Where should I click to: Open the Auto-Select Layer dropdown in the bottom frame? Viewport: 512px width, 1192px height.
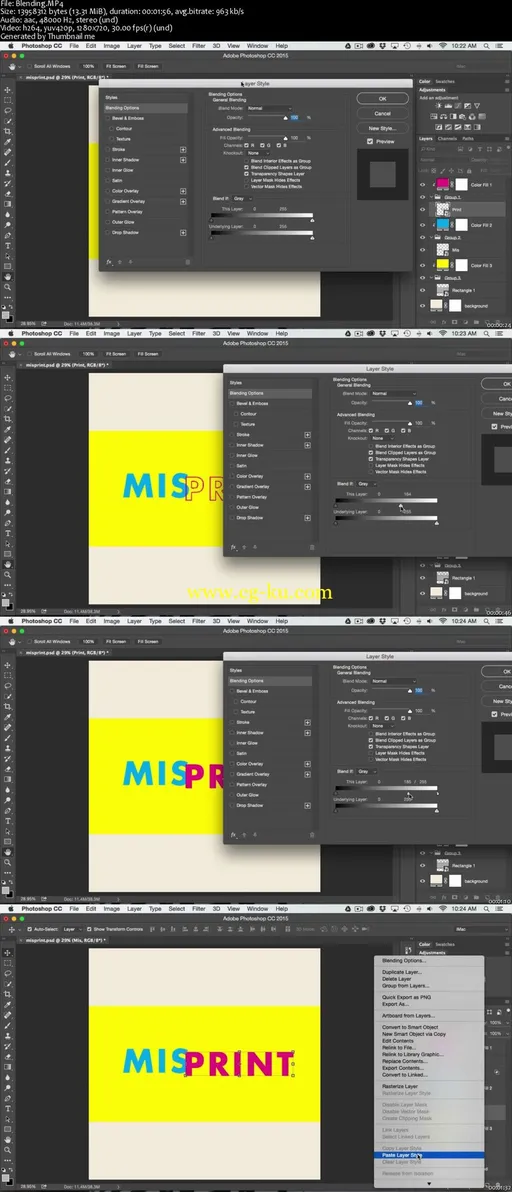(x=71, y=929)
